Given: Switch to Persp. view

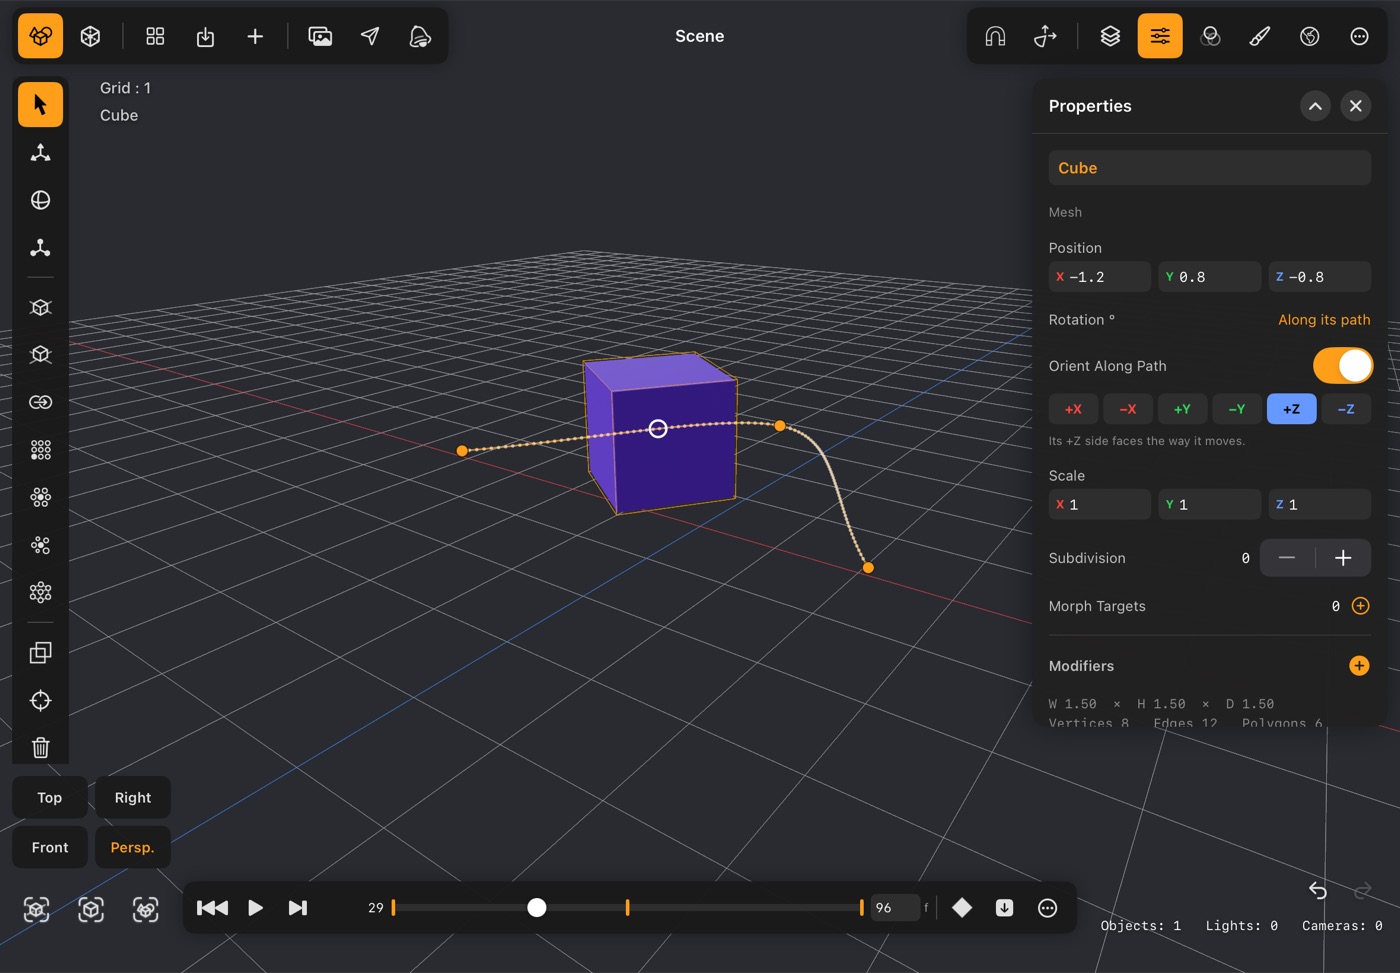Looking at the screenshot, I should coord(133,848).
